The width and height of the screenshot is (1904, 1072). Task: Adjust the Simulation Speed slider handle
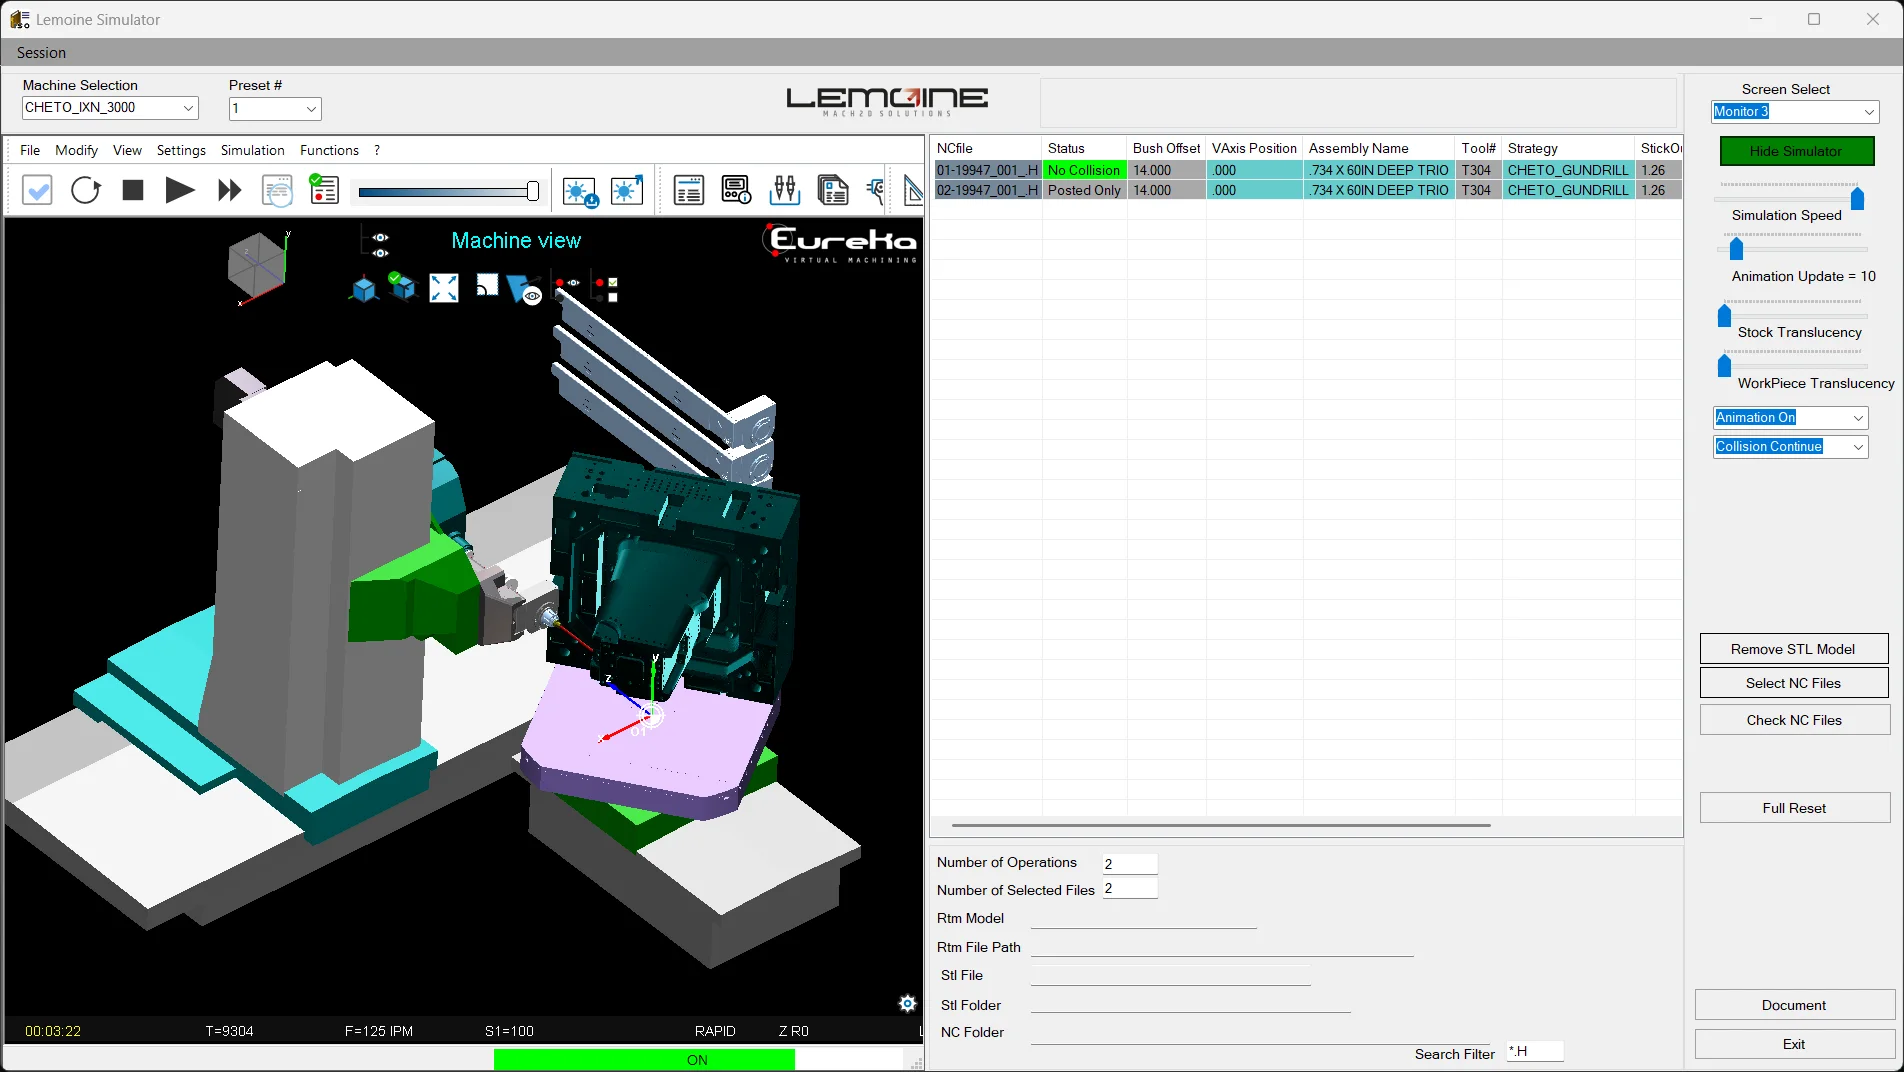(1857, 198)
